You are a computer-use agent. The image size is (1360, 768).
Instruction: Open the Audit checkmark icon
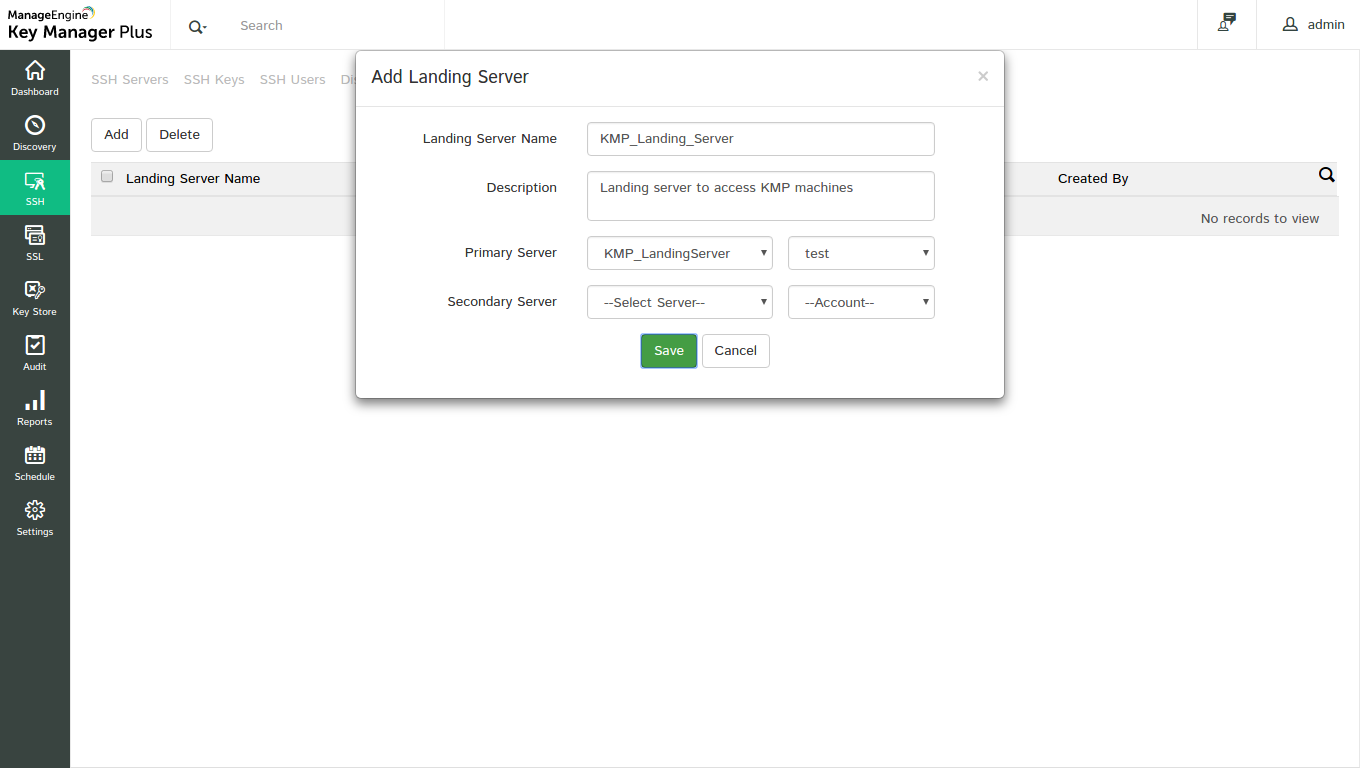point(35,346)
